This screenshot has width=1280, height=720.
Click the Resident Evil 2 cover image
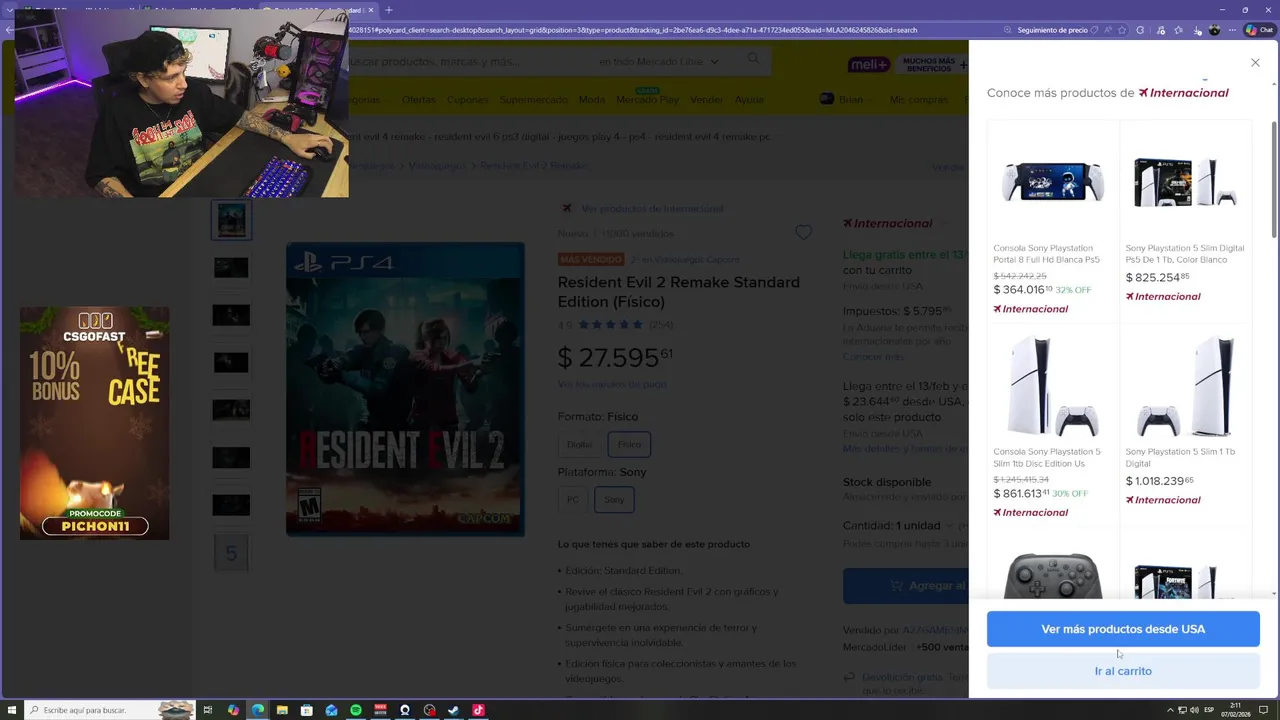[x=405, y=389]
